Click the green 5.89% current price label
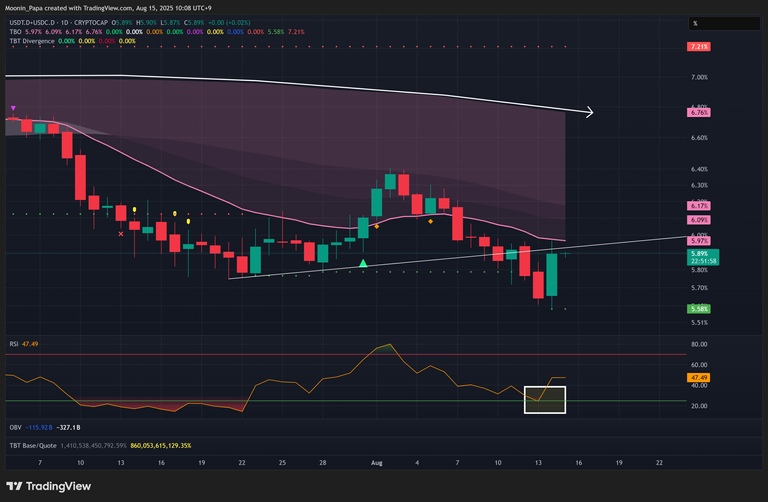 [x=699, y=254]
